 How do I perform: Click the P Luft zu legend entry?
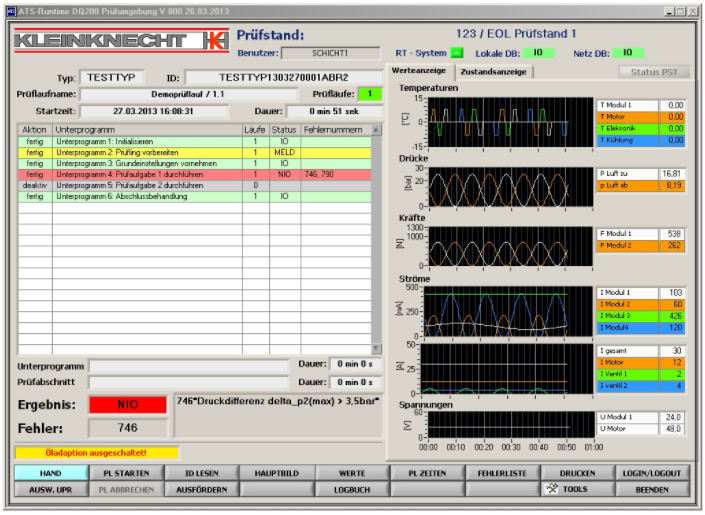click(641, 174)
